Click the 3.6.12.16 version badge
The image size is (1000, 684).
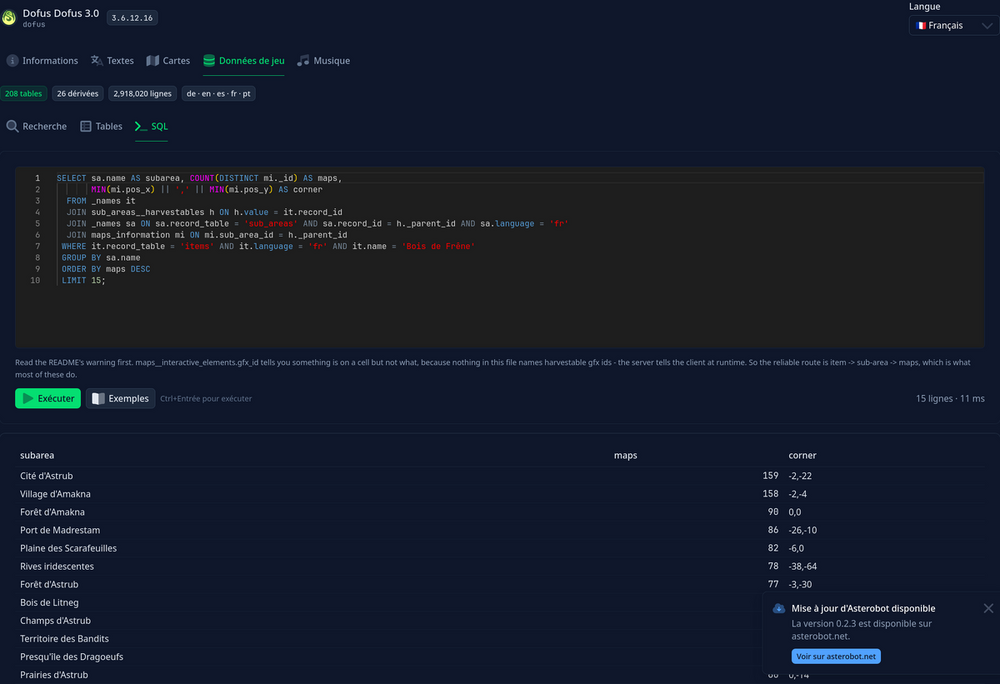[132, 18]
